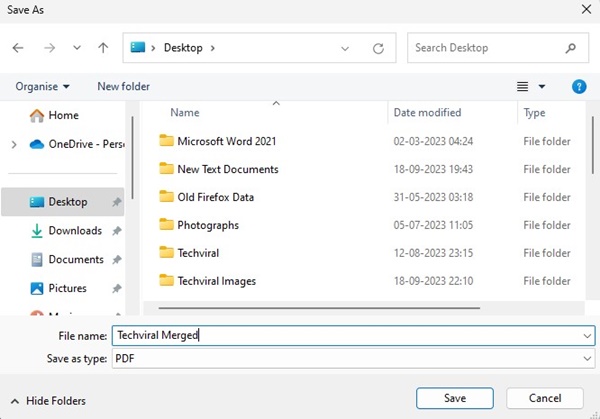The image size is (600, 419).
Task: Click the pin icon beside Pictures
Action: (116, 289)
